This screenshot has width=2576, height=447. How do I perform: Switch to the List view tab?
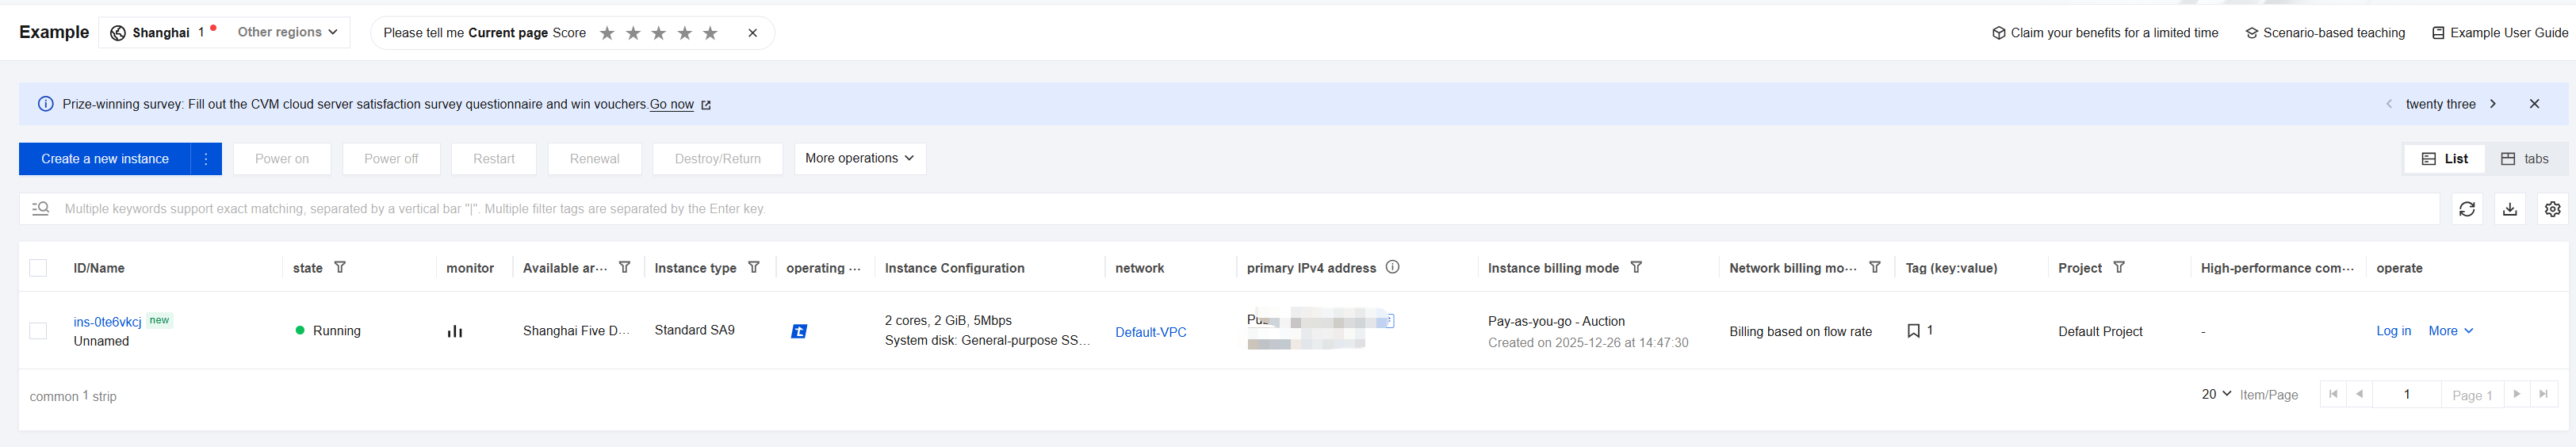[x=2444, y=159]
